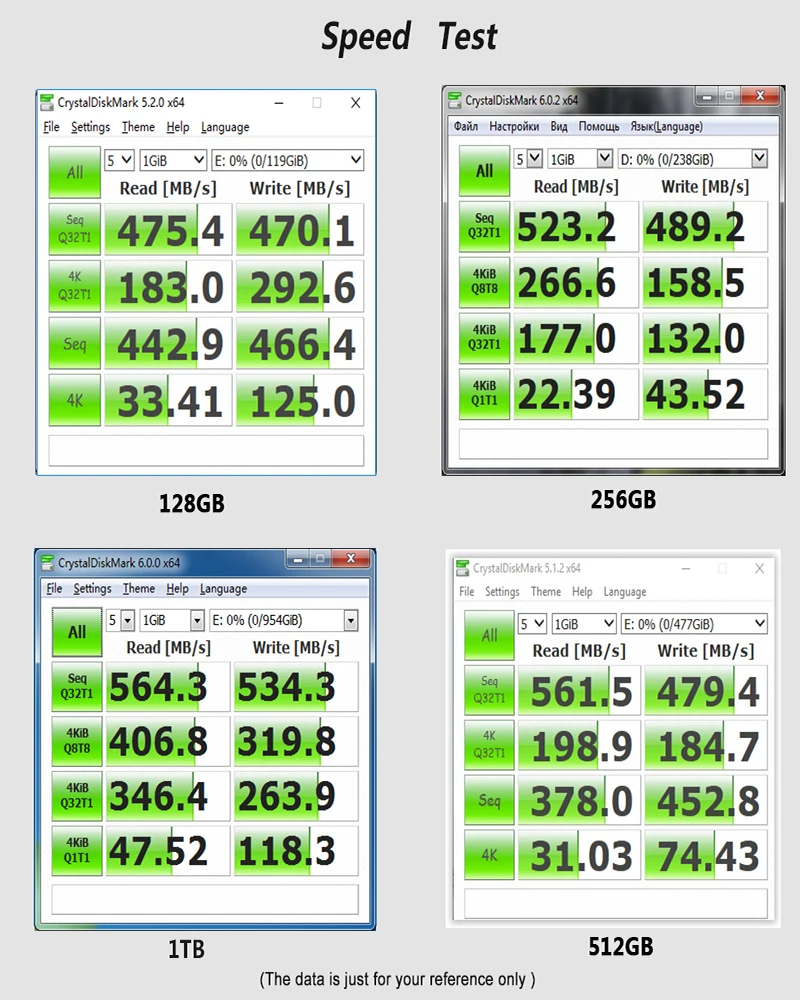Click the 564.3 read result value
Screen dimensions: 800x1000
[167, 687]
